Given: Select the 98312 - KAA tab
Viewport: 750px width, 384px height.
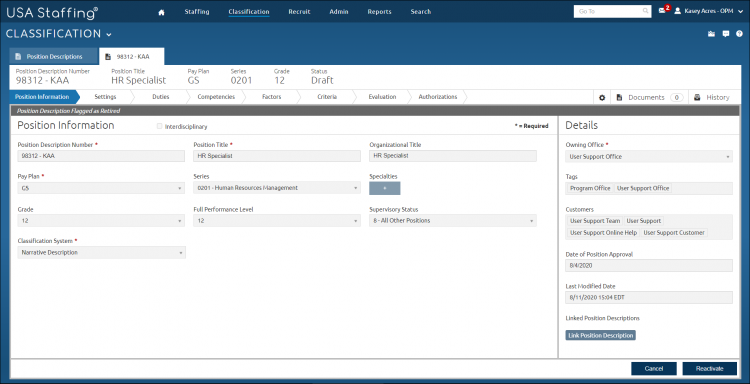Looking at the screenshot, I should [132, 56].
